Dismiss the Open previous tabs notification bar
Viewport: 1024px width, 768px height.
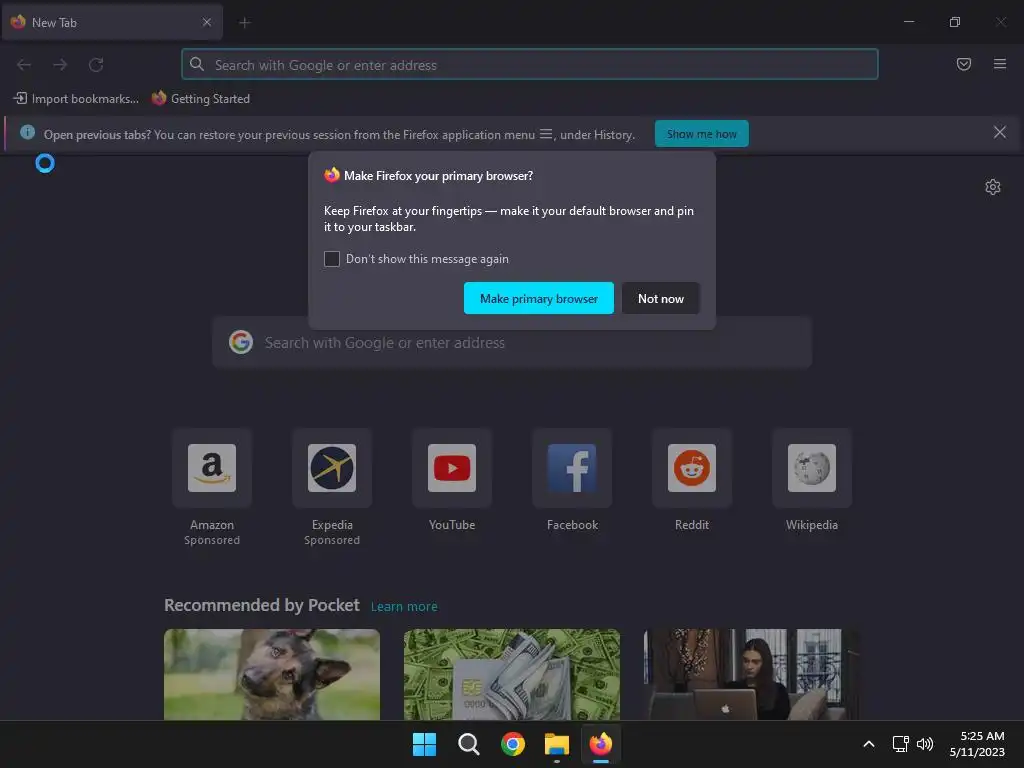pyautogui.click(x=999, y=133)
